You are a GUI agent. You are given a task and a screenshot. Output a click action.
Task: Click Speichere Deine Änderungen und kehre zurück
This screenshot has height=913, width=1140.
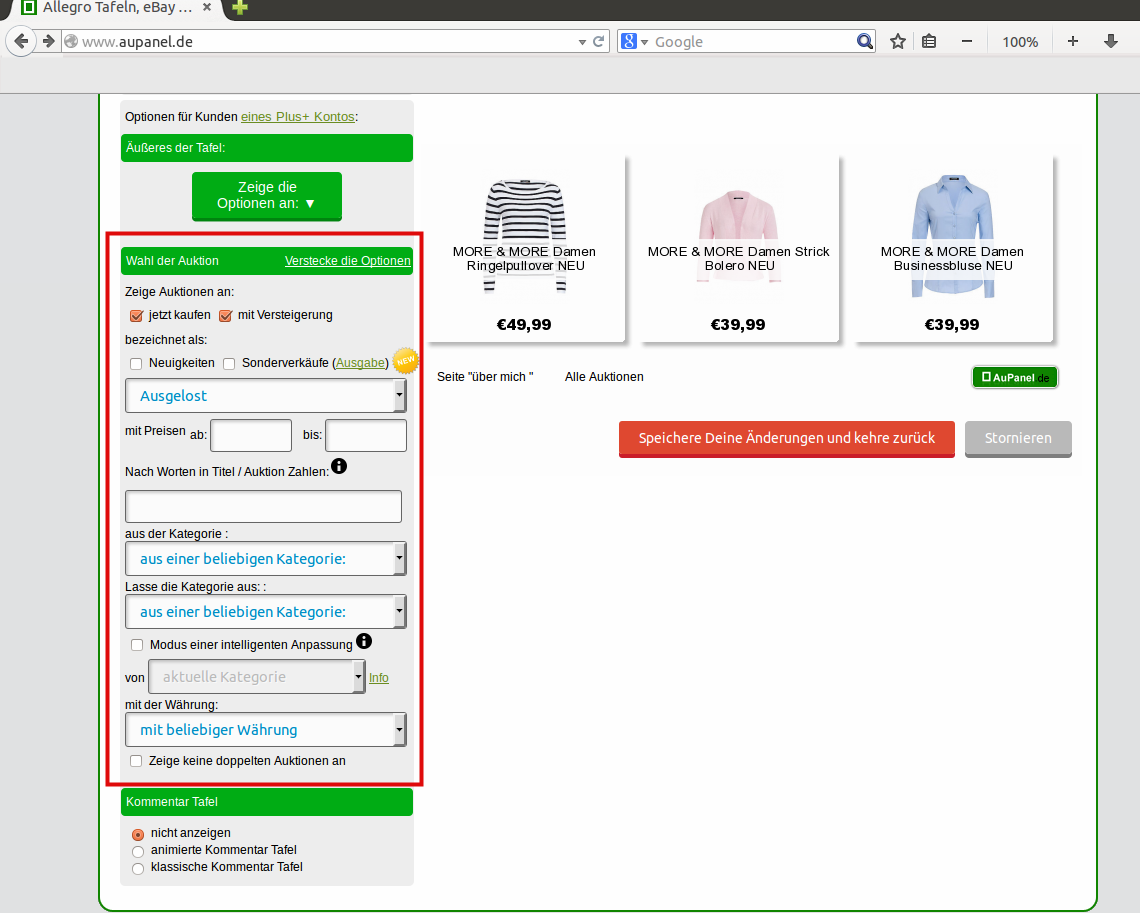[x=787, y=438]
